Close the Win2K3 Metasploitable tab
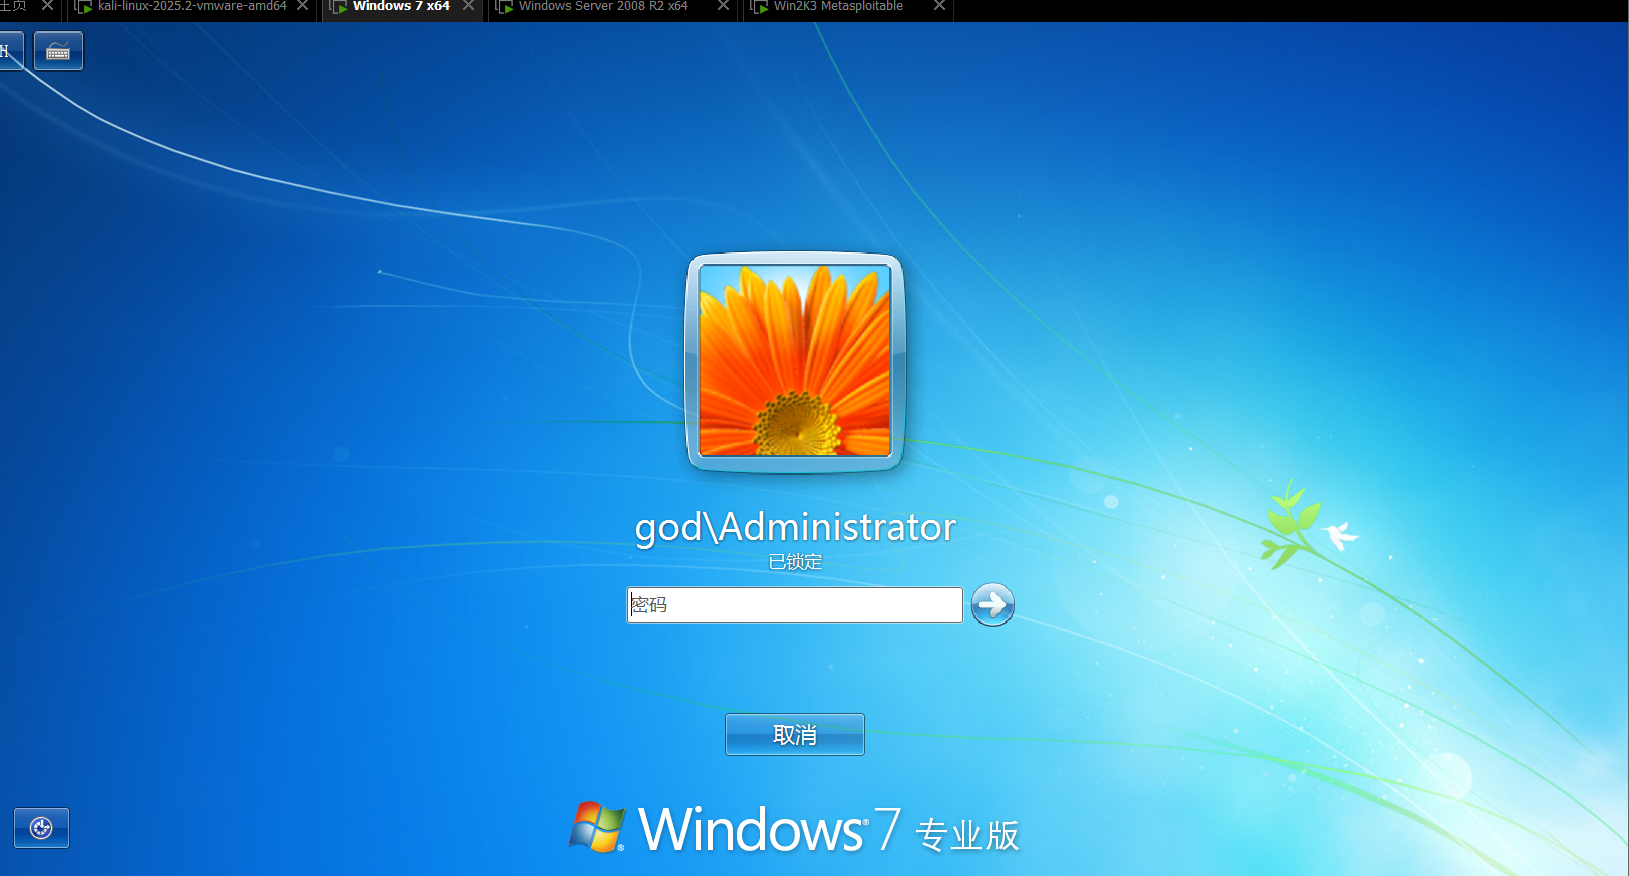Image resolution: width=1629 pixels, height=876 pixels. click(x=939, y=6)
